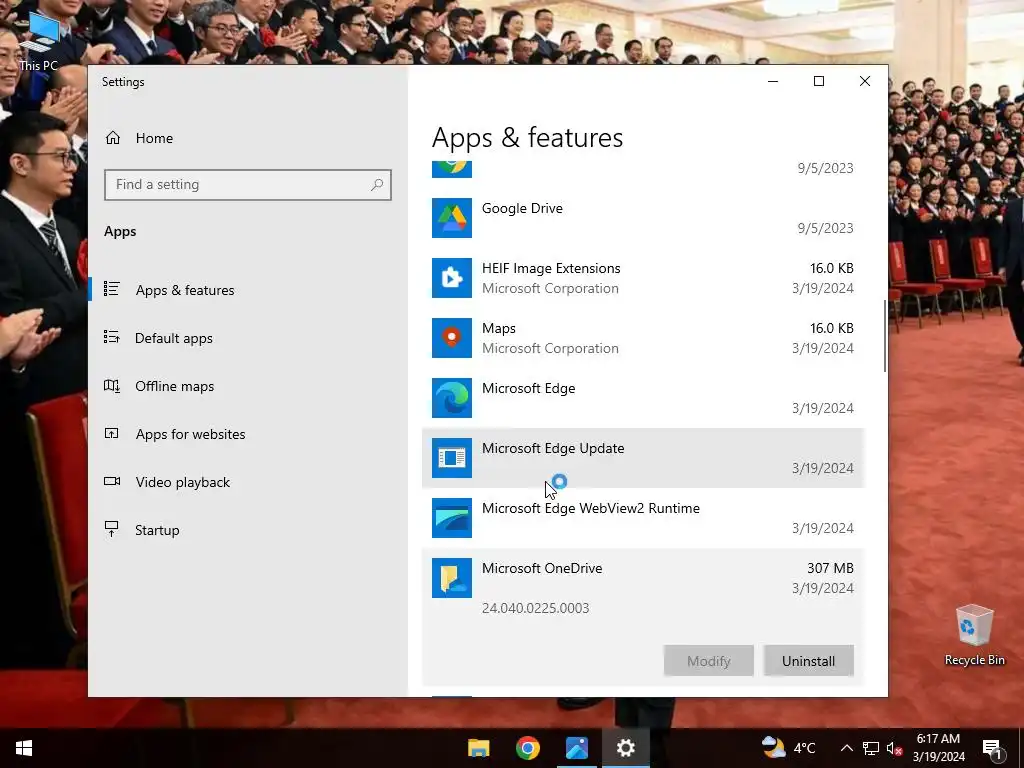Click the Uninstall button for OneDrive
The image size is (1024, 768).
point(808,661)
